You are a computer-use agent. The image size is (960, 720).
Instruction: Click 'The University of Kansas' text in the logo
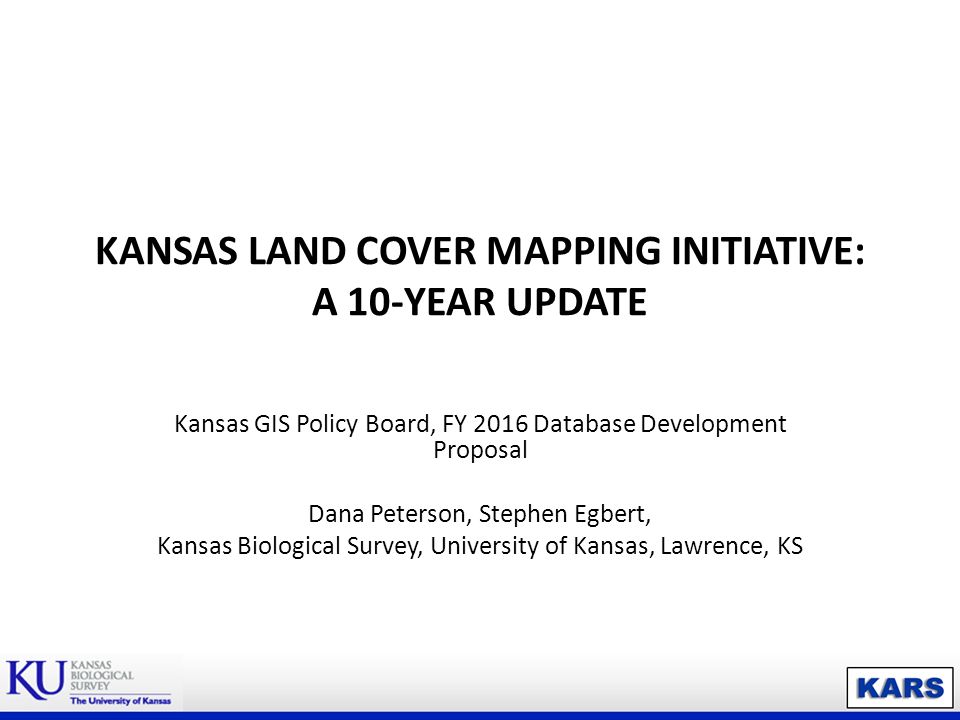pyautogui.click(x=121, y=701)
